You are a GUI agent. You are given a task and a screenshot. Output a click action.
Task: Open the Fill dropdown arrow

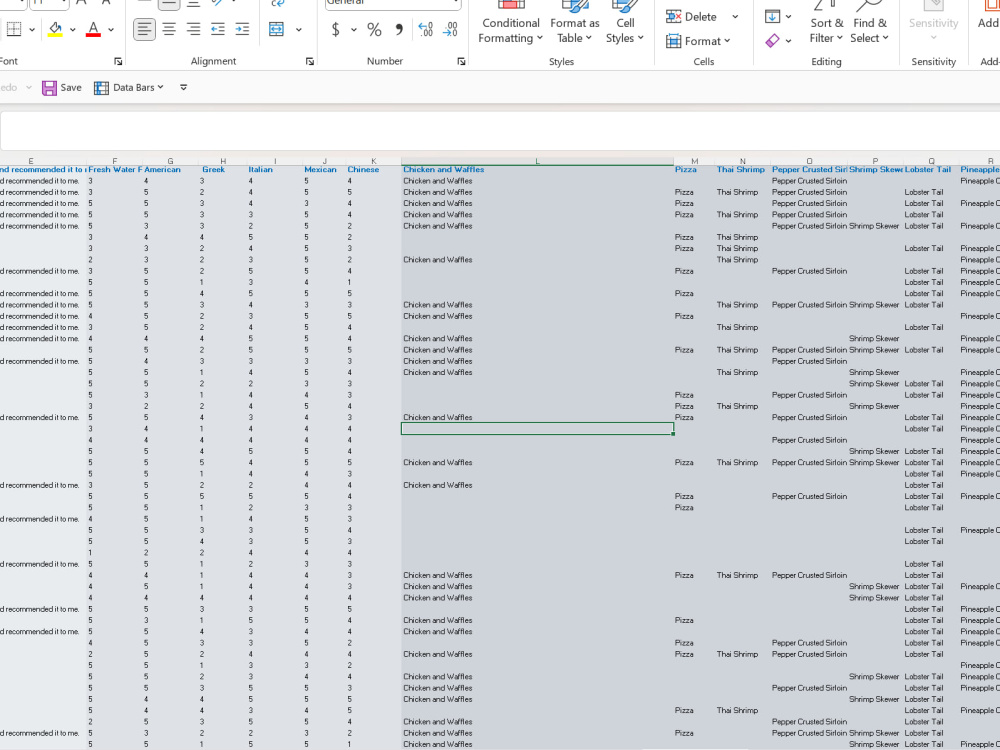[x=789, y=17]
